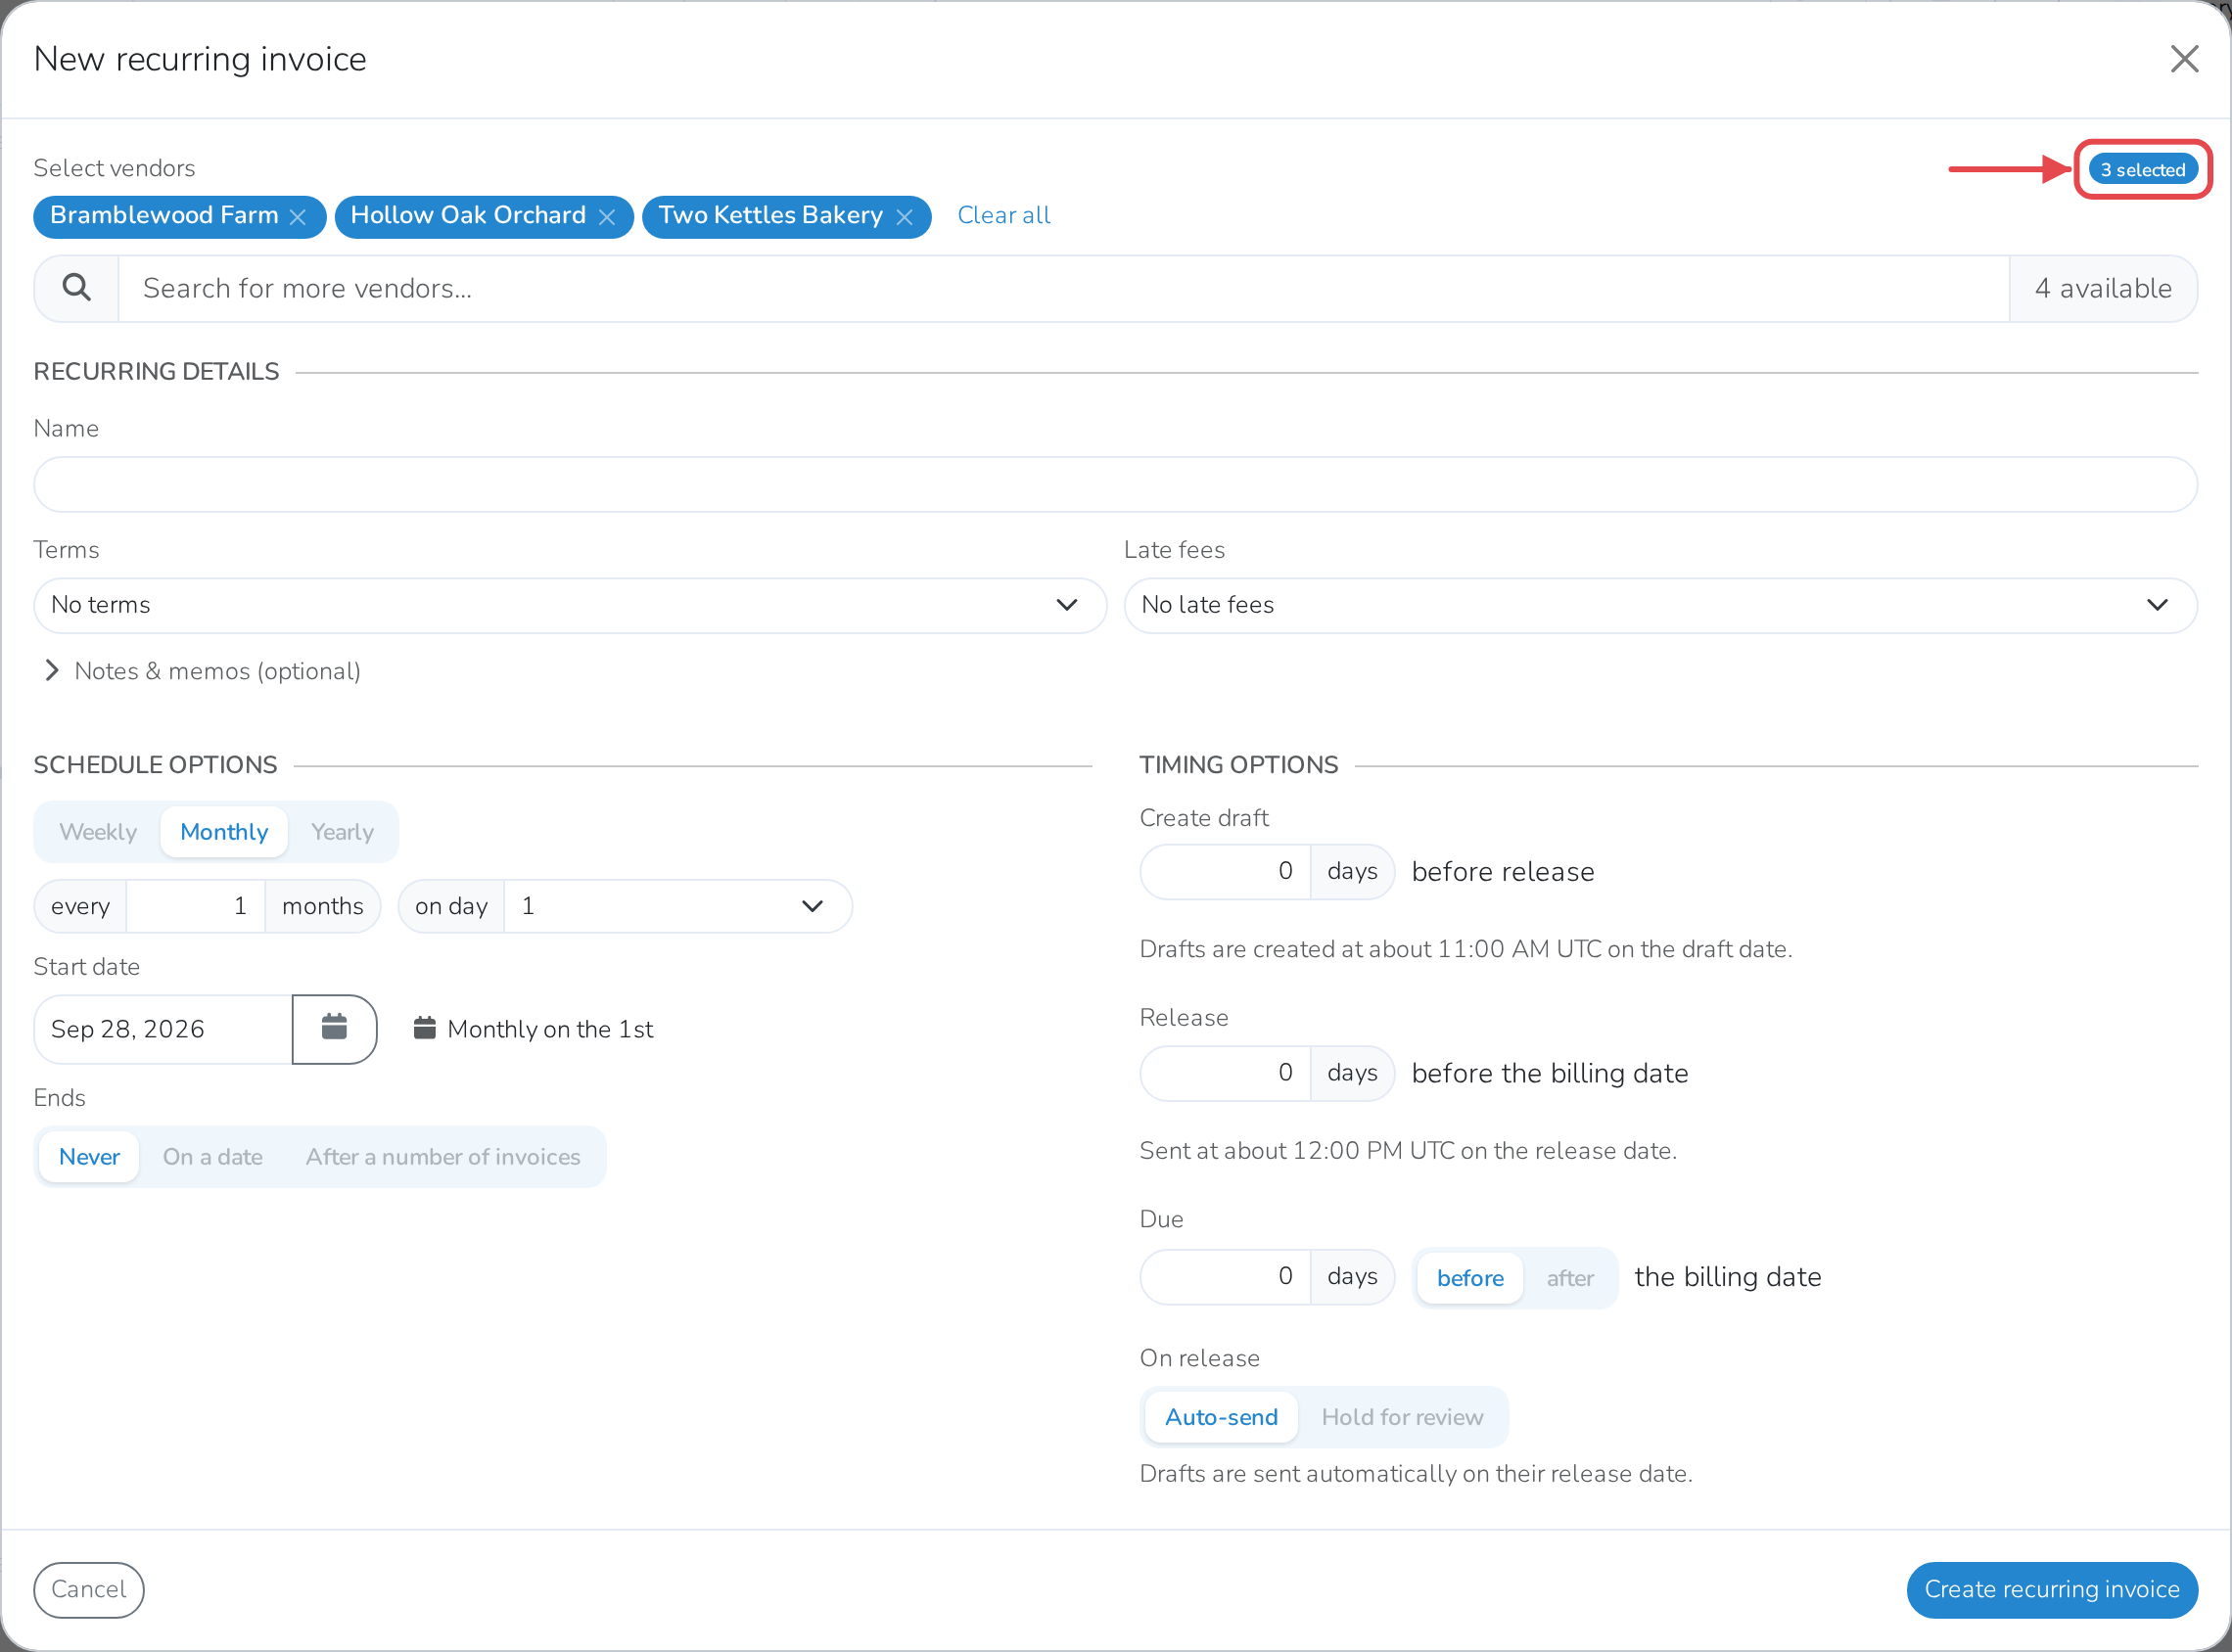Set Ends to On a date
Screen dimensions: 2232x1652
click(213, 1157)
